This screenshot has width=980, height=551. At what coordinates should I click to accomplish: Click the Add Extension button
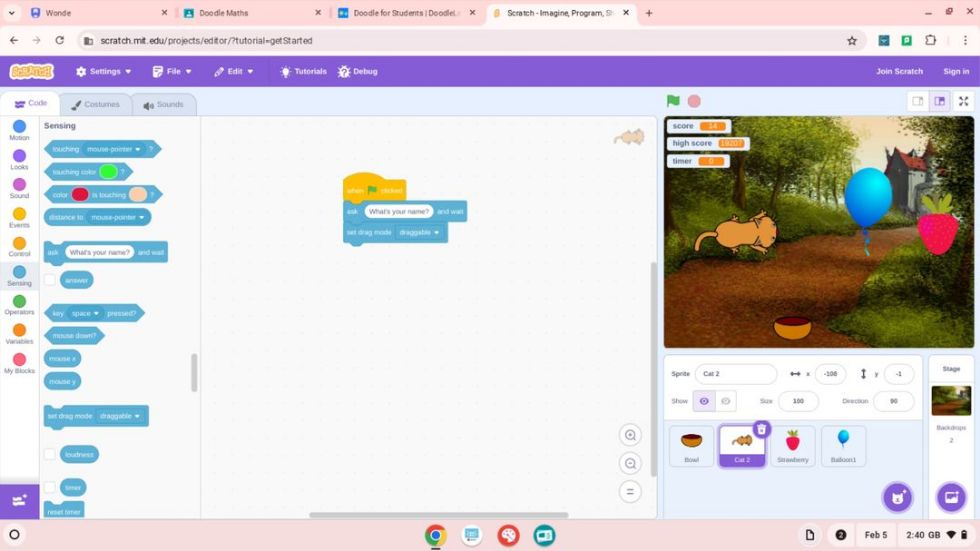click(19, 500)
